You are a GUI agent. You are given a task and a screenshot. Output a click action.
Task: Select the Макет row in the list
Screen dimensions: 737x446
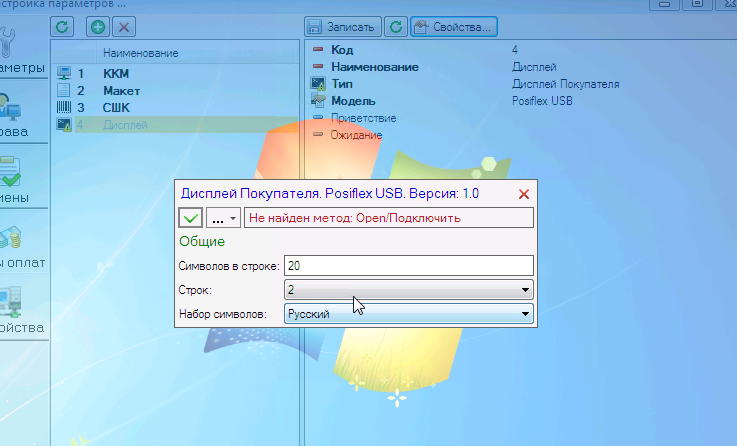click(175, 90)
